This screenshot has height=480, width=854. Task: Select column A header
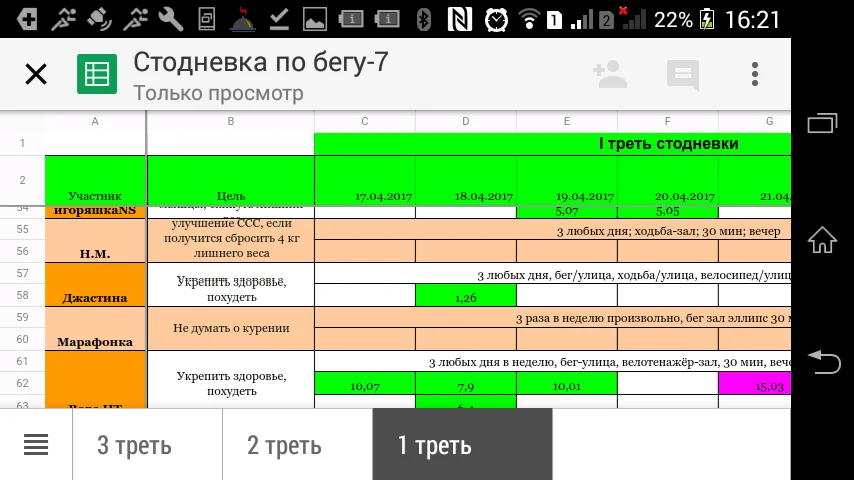pos(95,121)
